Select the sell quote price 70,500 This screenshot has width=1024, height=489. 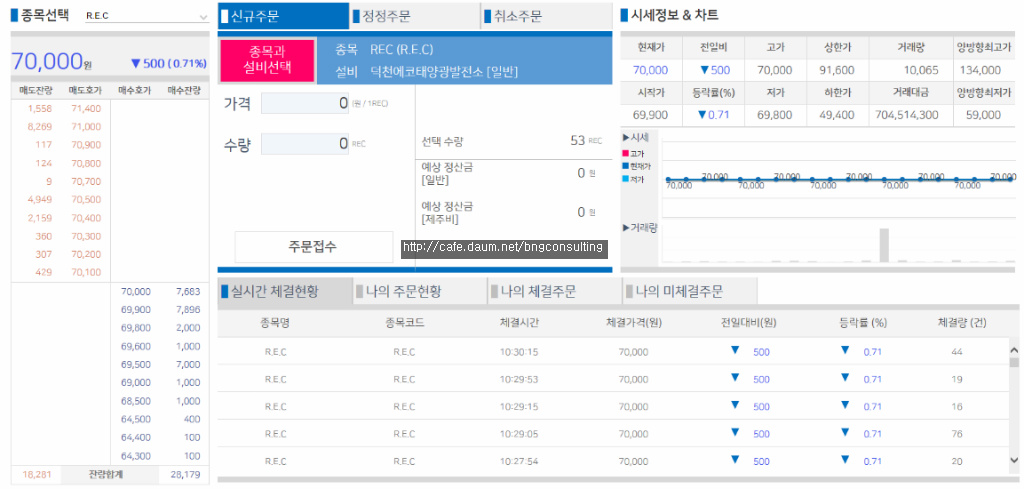coord(86,199)
